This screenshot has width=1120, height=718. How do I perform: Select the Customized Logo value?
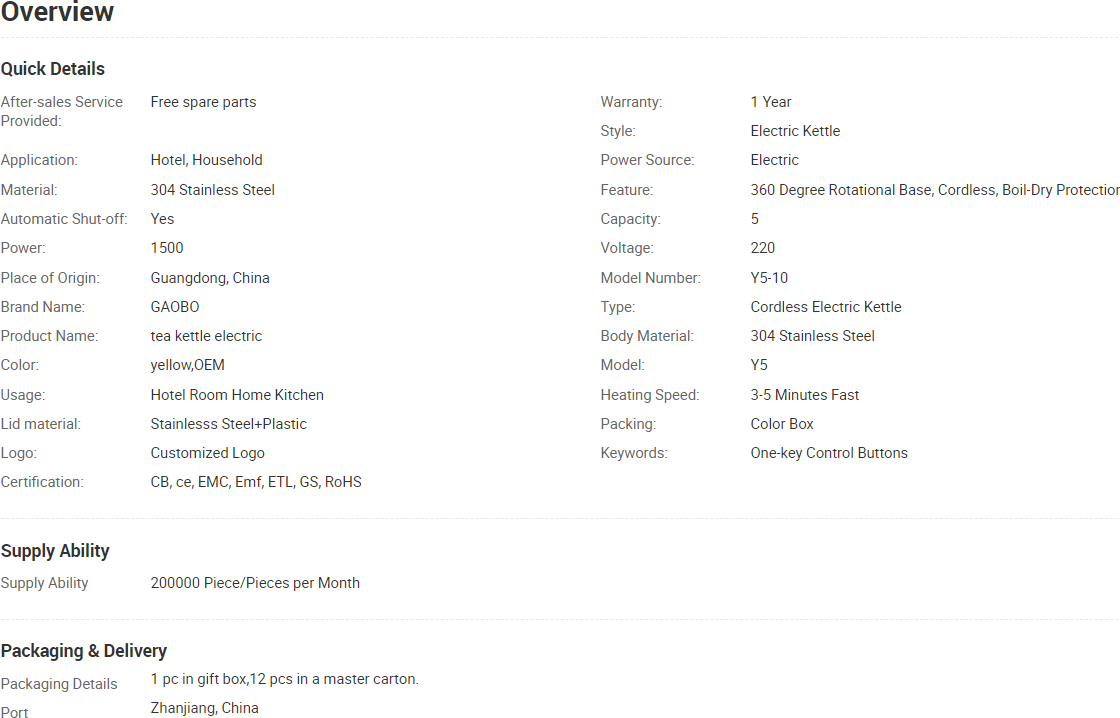pos(207,453)
